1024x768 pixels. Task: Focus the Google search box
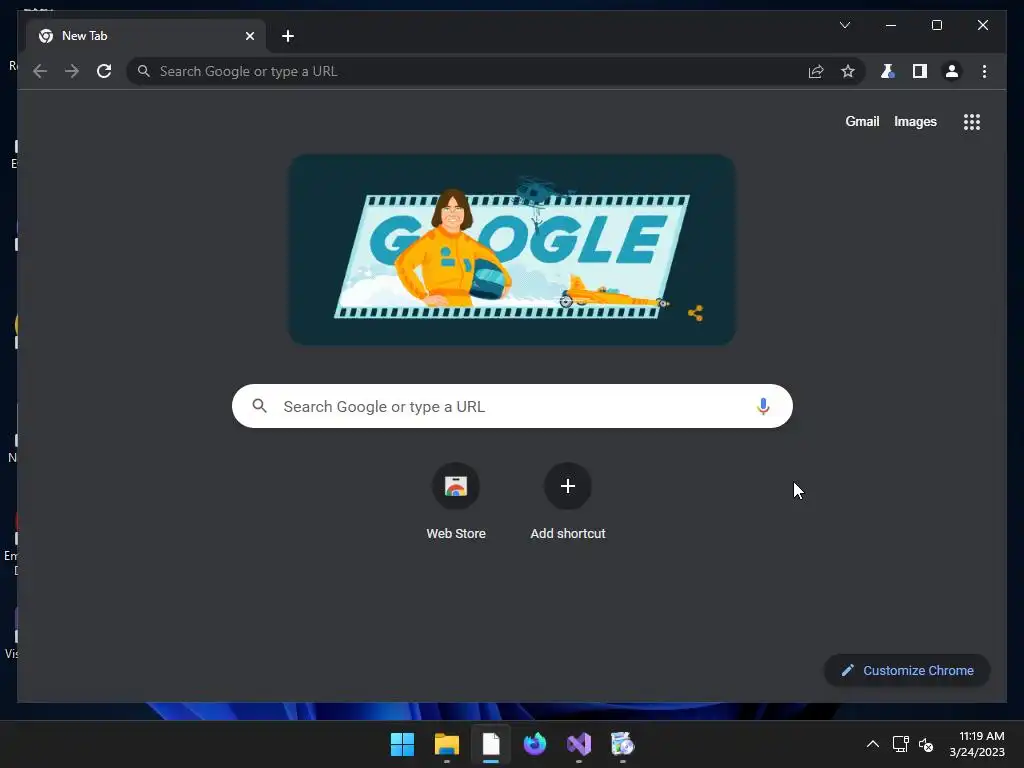pos(512,406)
